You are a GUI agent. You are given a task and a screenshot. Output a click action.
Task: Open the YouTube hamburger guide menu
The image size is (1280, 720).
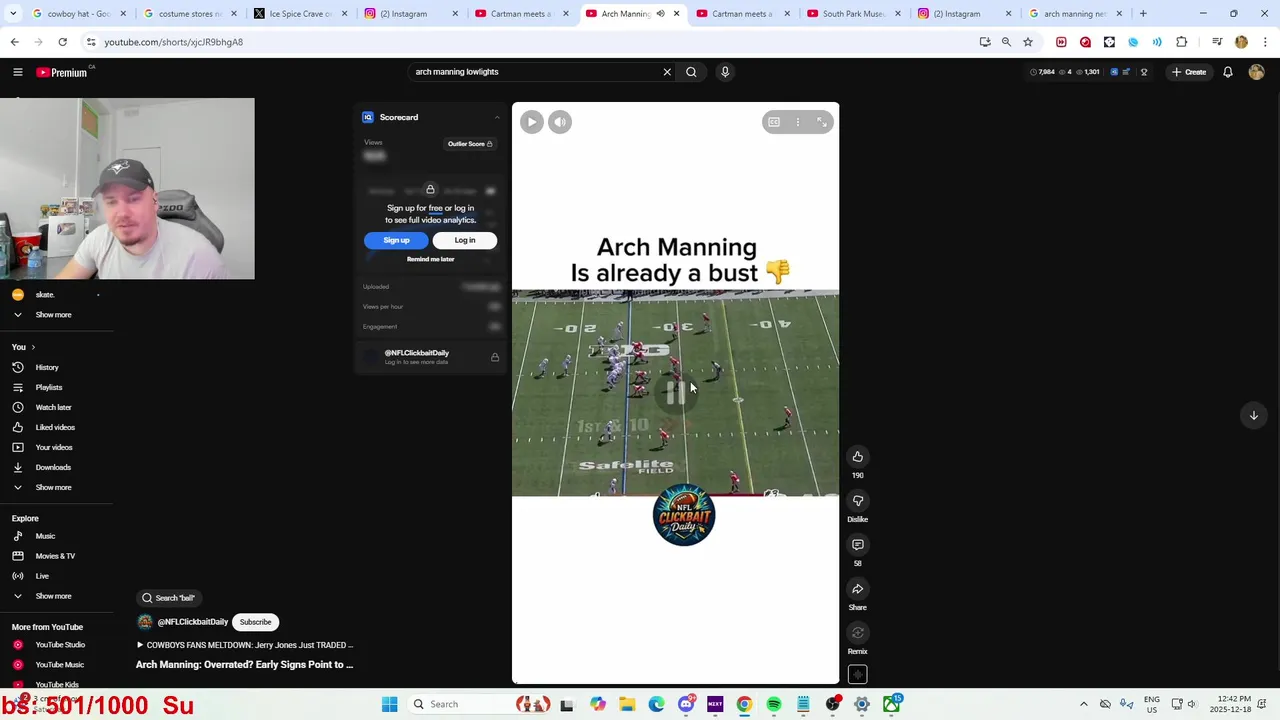pyautogui.click(x=17, y=72)
